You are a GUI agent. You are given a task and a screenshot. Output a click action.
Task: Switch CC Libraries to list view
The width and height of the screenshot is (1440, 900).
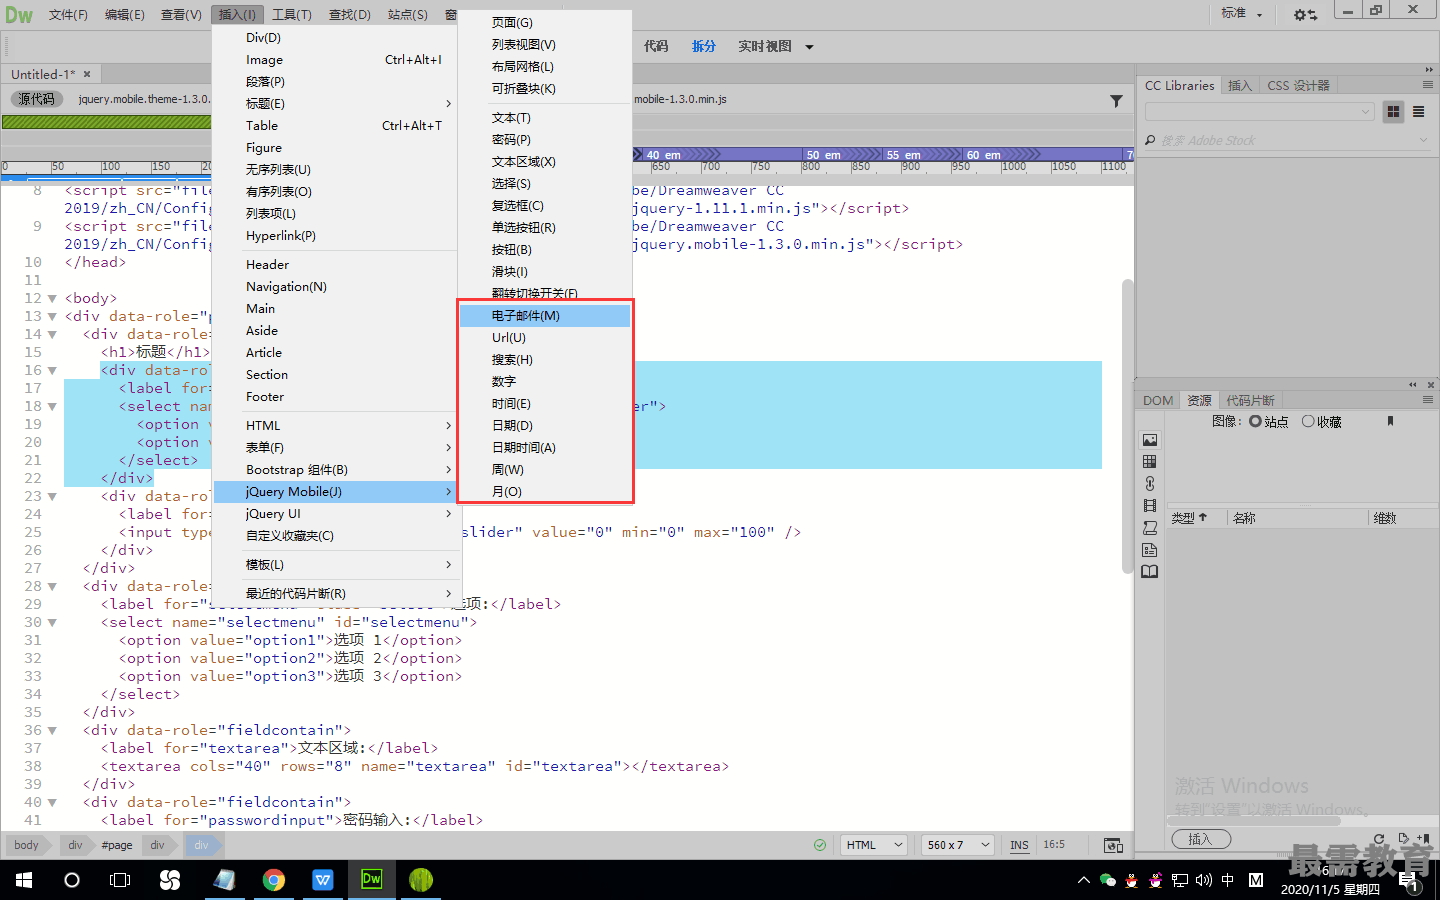pyautogui.click(x=1418, y=112)
